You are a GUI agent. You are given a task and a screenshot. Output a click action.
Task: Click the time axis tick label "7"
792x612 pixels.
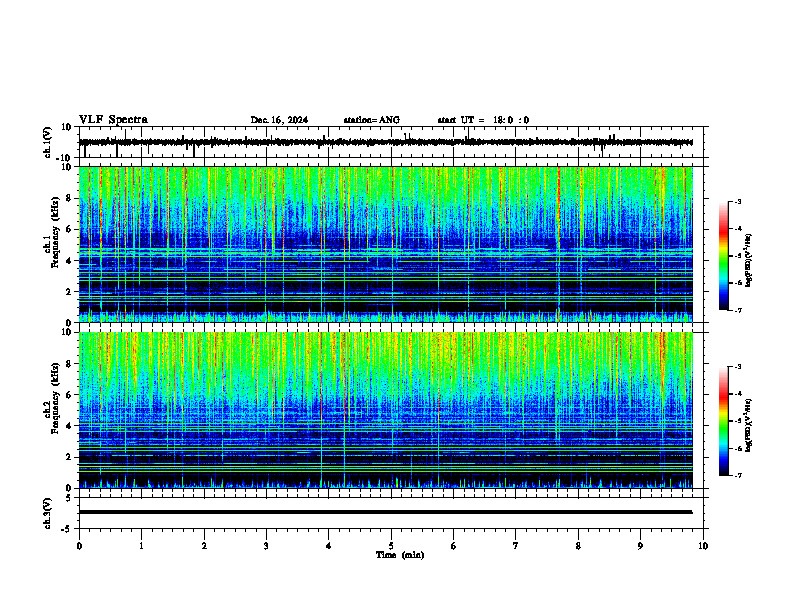[516, 546]
